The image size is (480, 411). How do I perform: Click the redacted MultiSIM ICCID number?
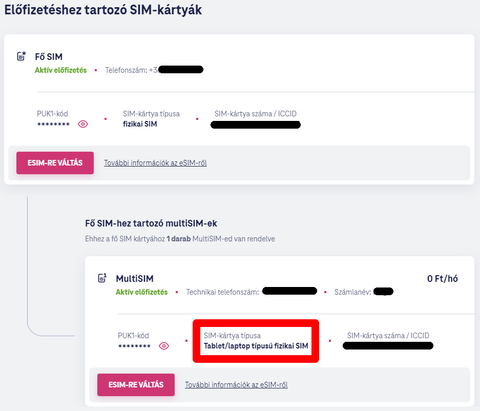(388, 346)
